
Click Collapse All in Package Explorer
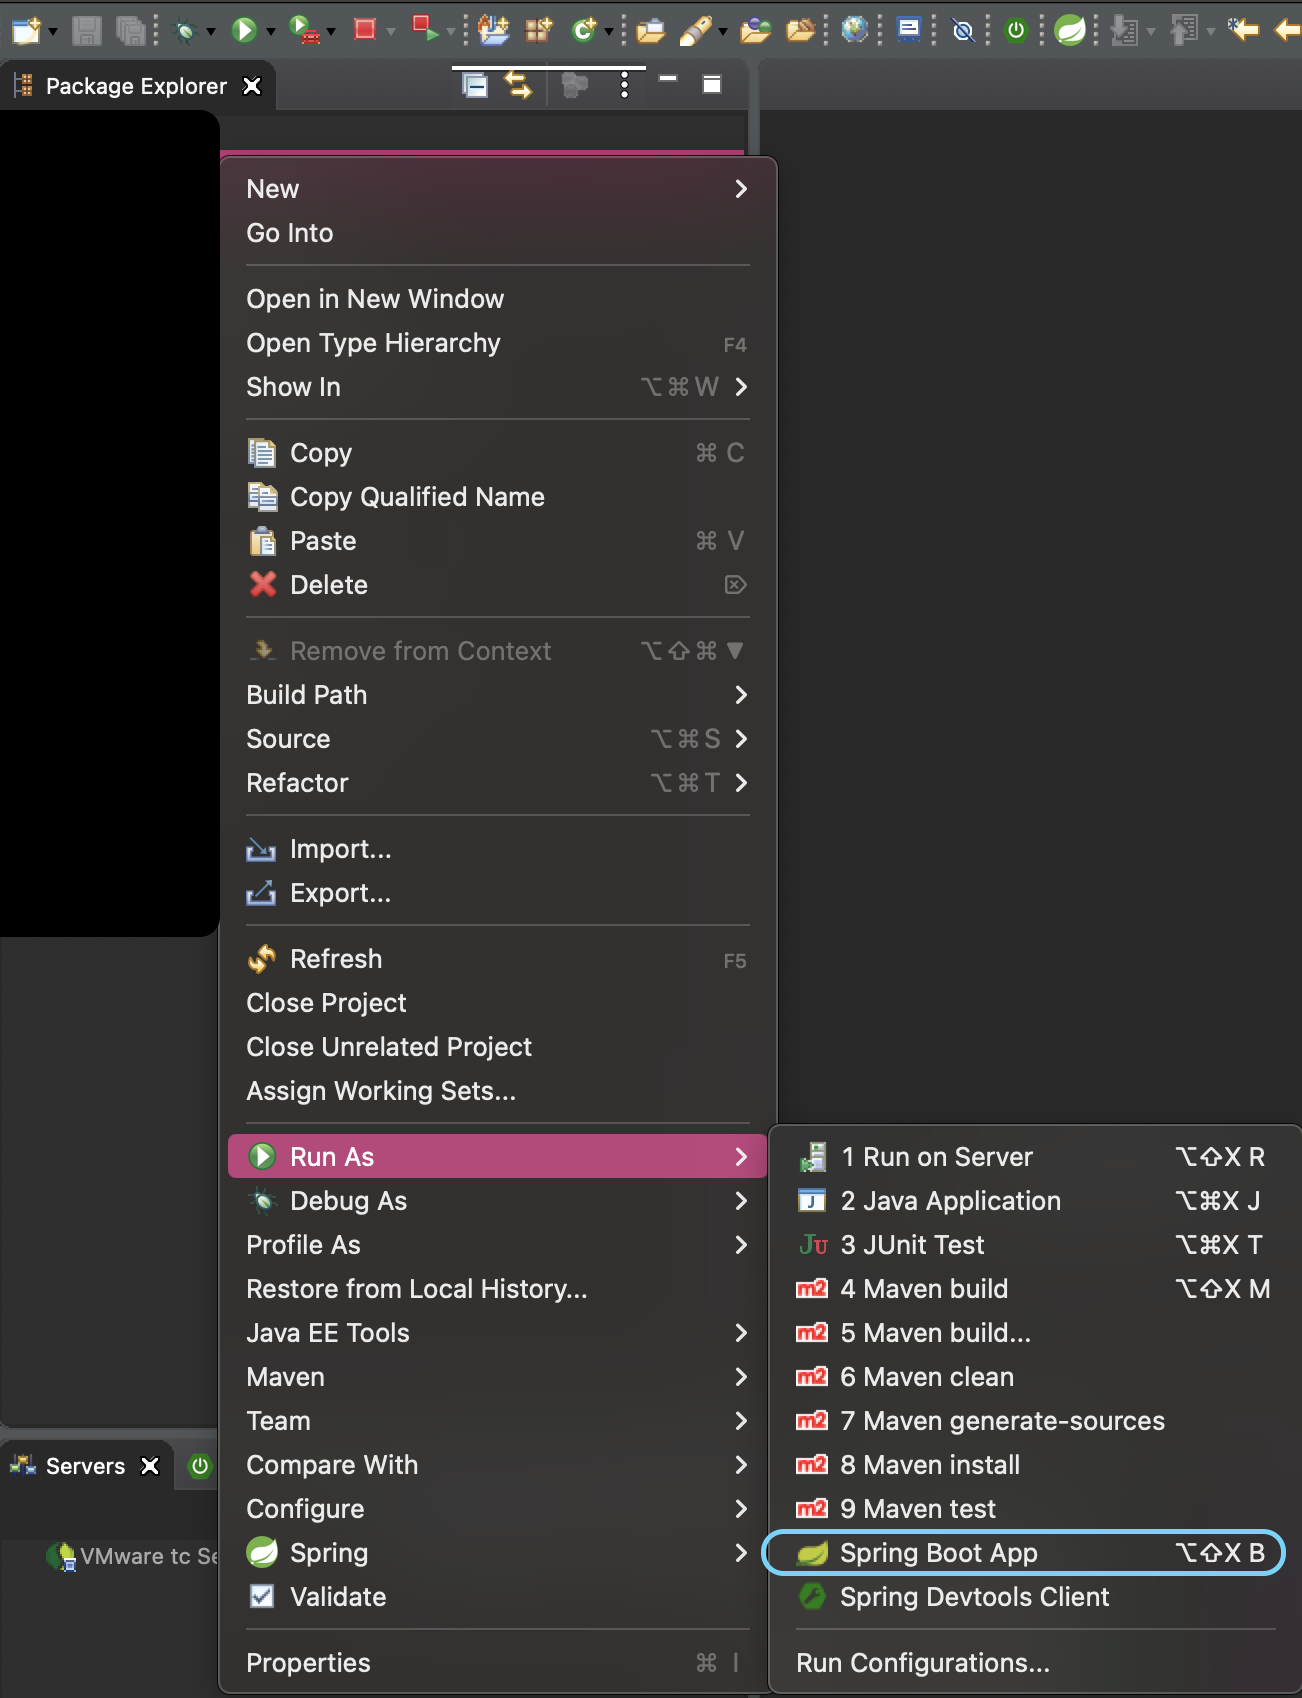(475, 86)
